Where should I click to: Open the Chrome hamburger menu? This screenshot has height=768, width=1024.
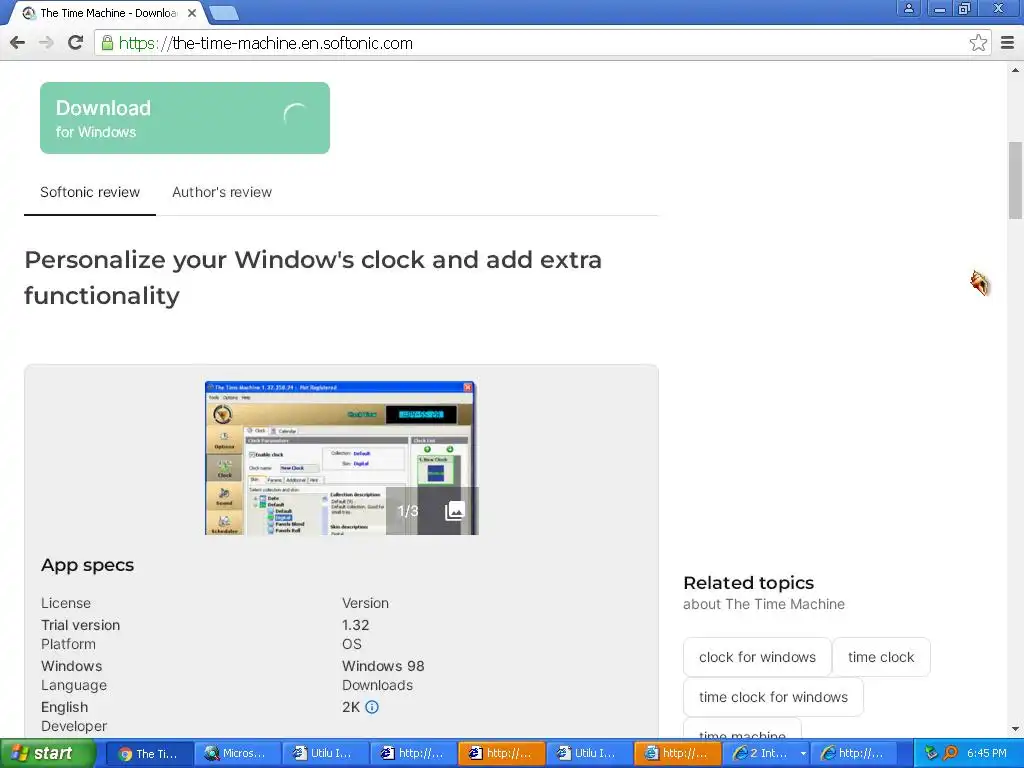pos(1008,43)
